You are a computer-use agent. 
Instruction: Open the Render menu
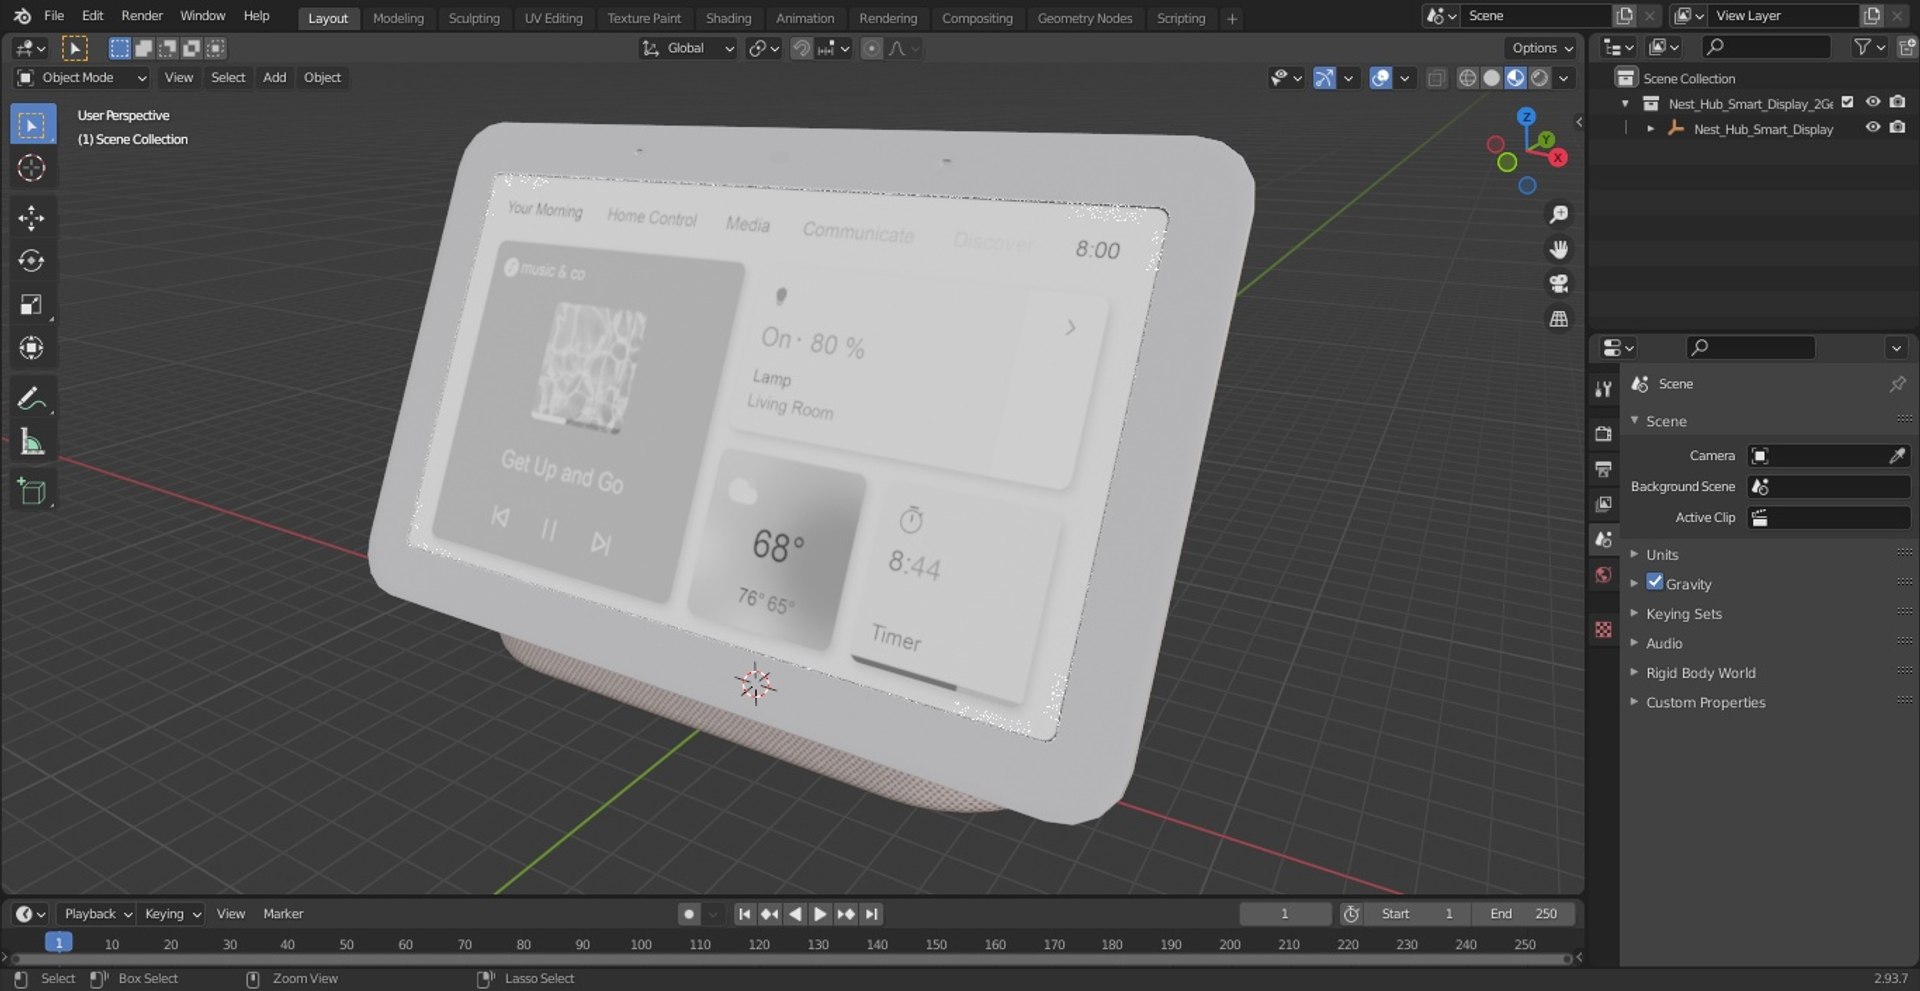(142, 16)
